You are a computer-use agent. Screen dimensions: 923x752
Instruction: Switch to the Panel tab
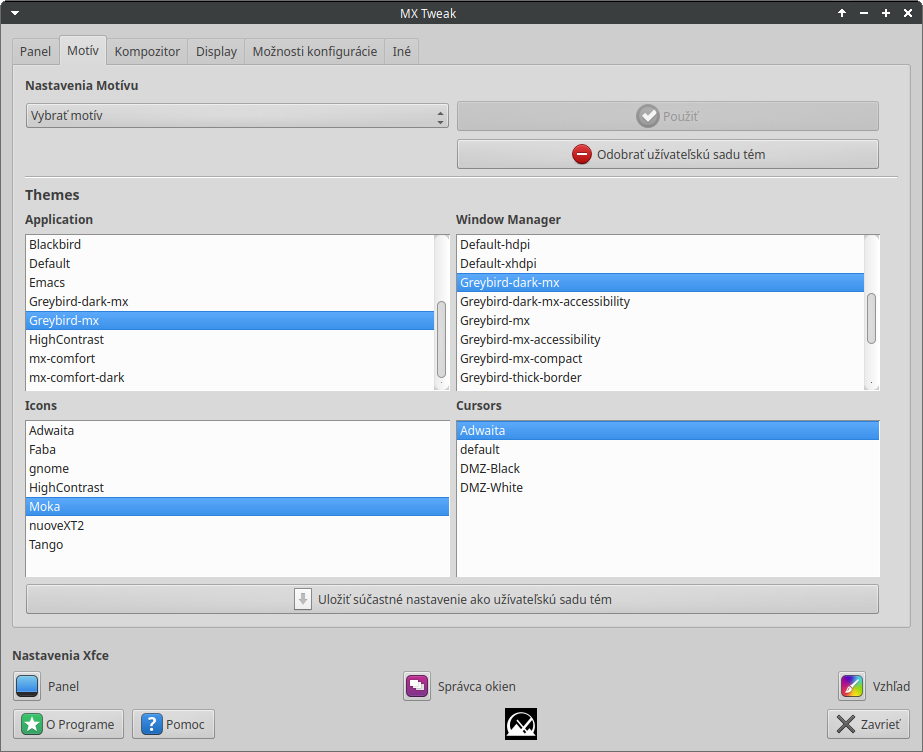tap(35, 52)
